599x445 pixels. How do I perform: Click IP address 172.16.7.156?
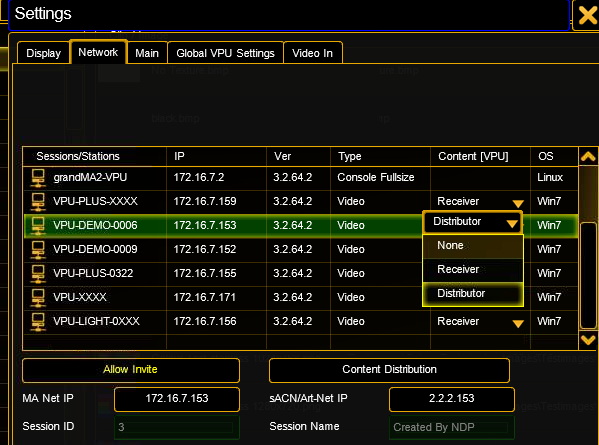tap(205, 321)
